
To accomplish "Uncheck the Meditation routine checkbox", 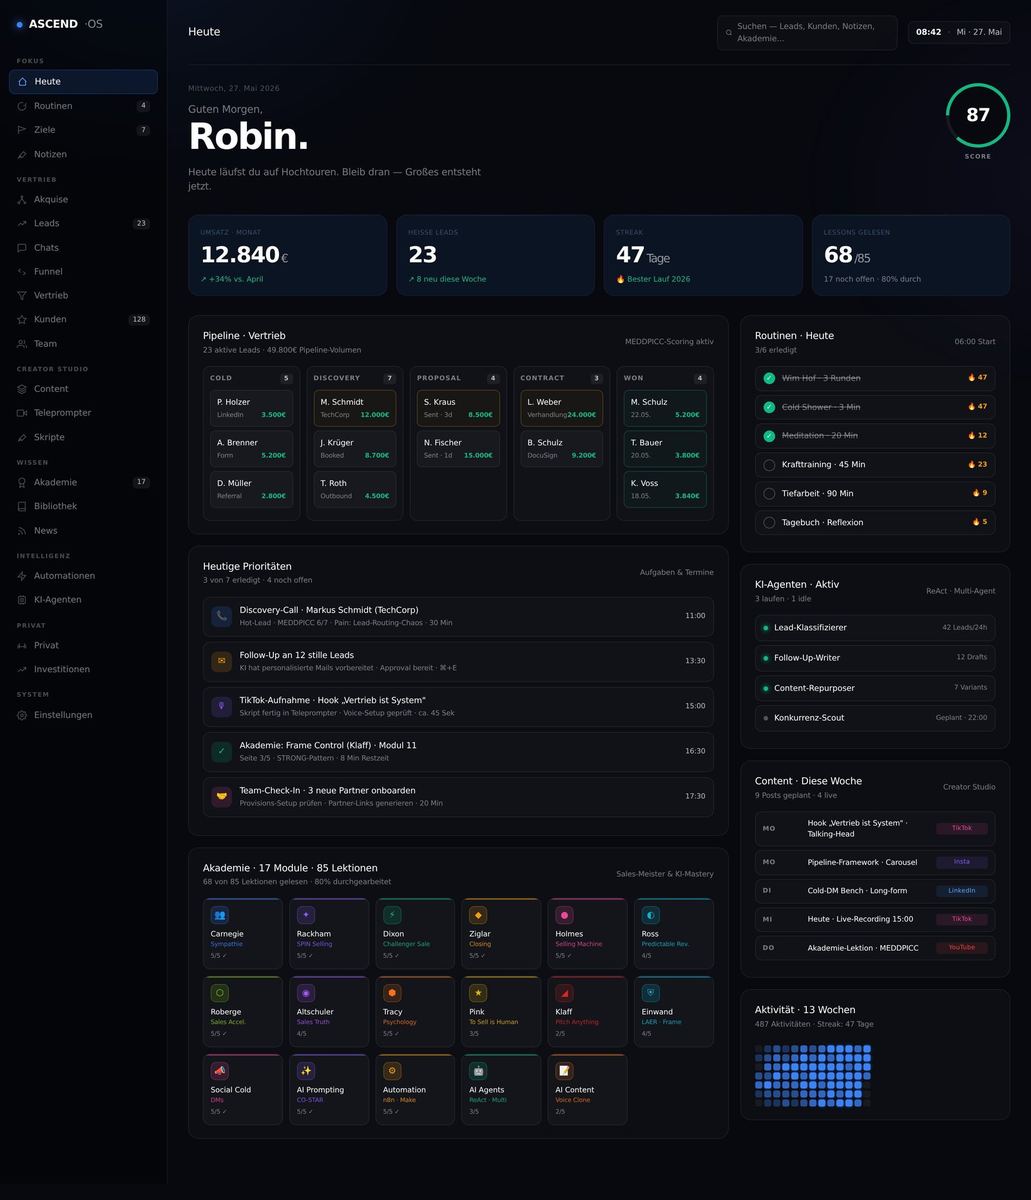I will coord(769,436).
